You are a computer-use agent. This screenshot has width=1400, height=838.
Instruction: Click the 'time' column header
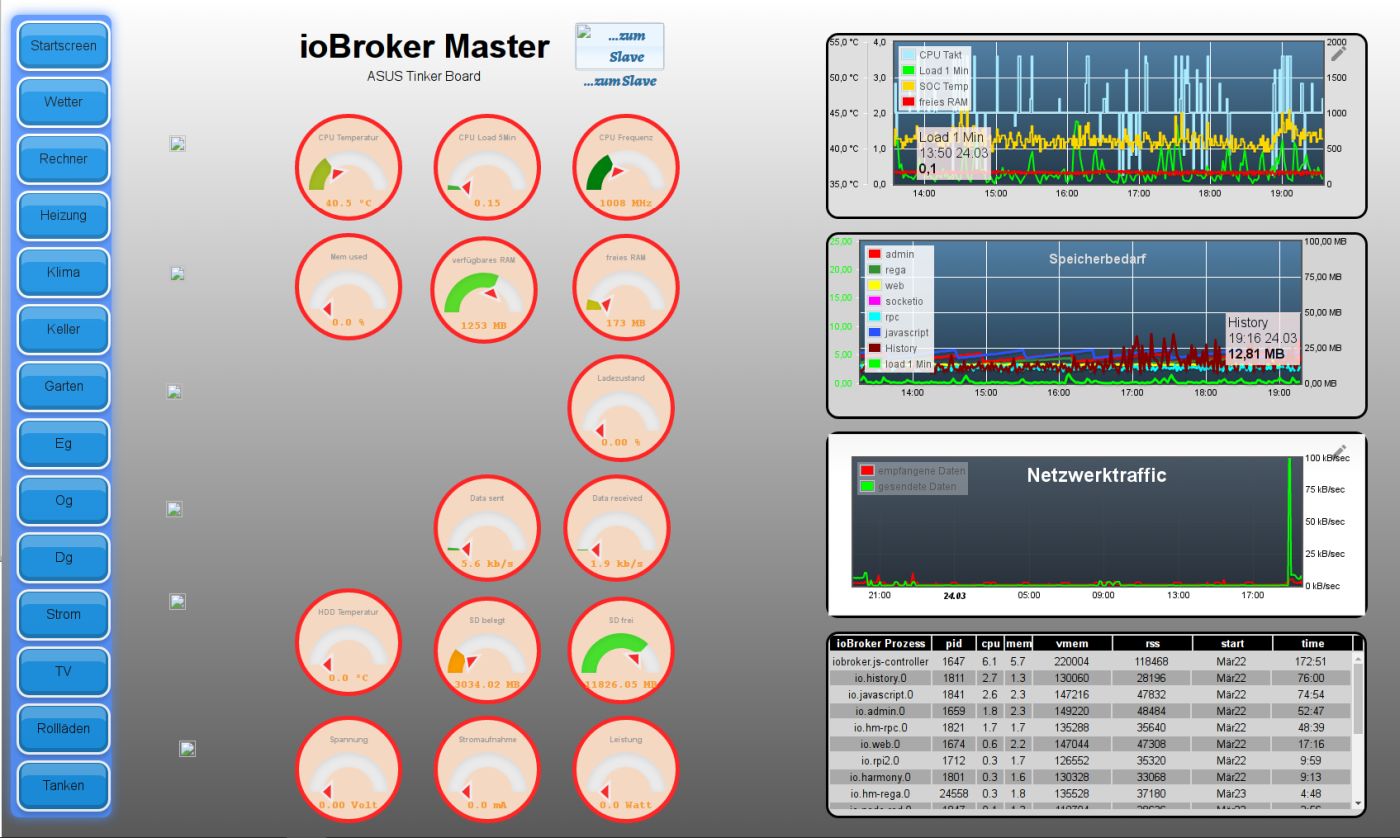pyautogui.click(x=1312, y=643)
